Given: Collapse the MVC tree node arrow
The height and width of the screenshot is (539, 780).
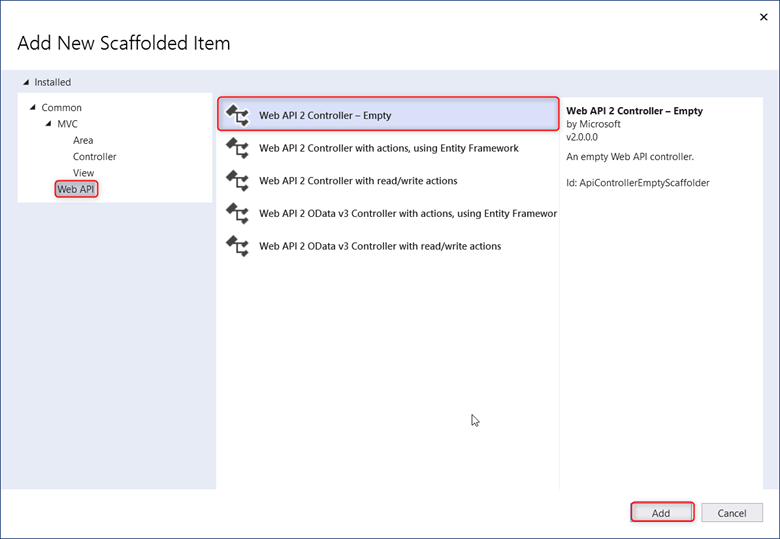Looking at the screenshot, I should (48, 123).
